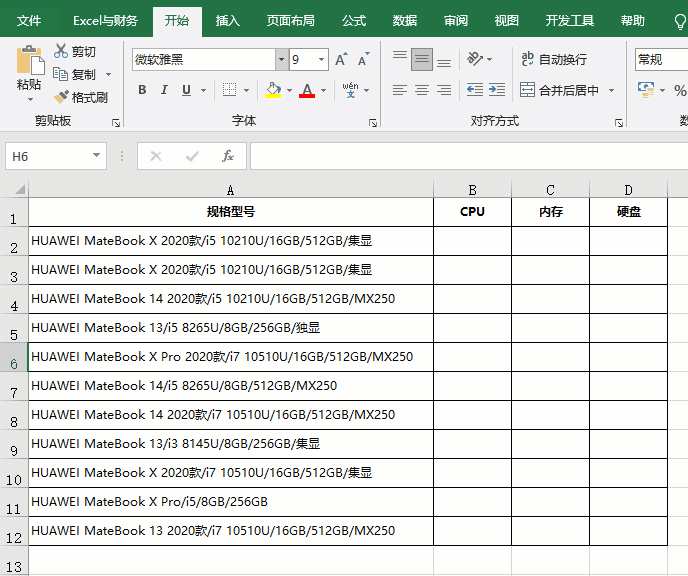The width and height of the screenshot is (688, 576).
Task: Open the font size dropdown
Action: tap(322, 59)
